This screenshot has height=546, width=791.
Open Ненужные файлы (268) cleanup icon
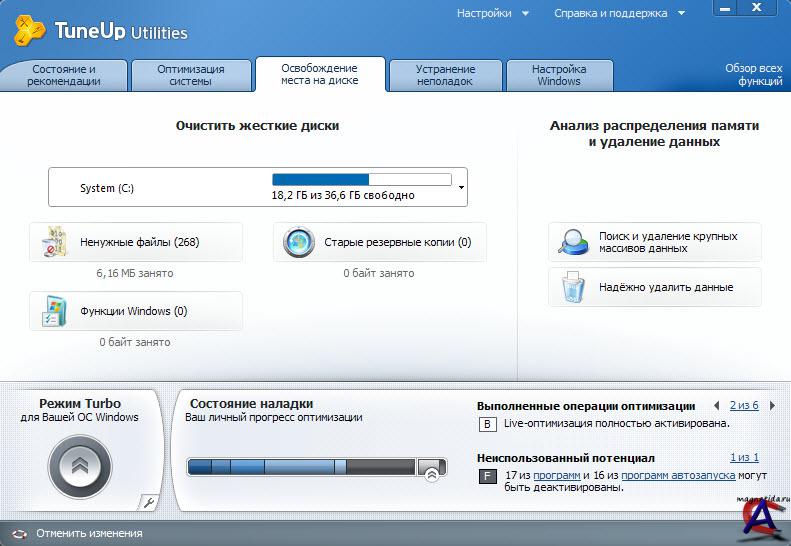click(55, 242)
